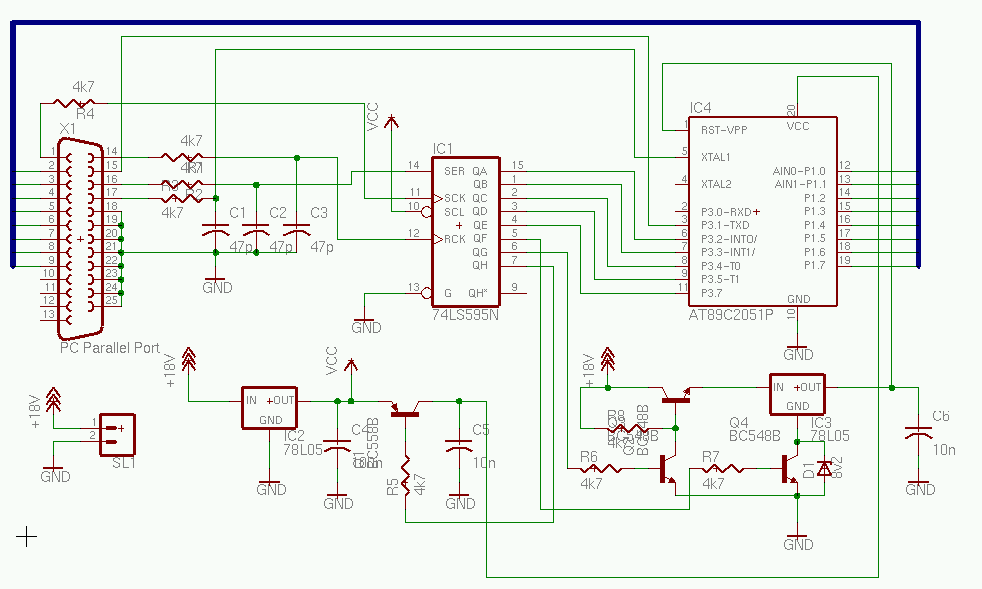Screen dimensions: 982x589
Task: Select the PC Parallel Port connector X1
Action: 80,240
